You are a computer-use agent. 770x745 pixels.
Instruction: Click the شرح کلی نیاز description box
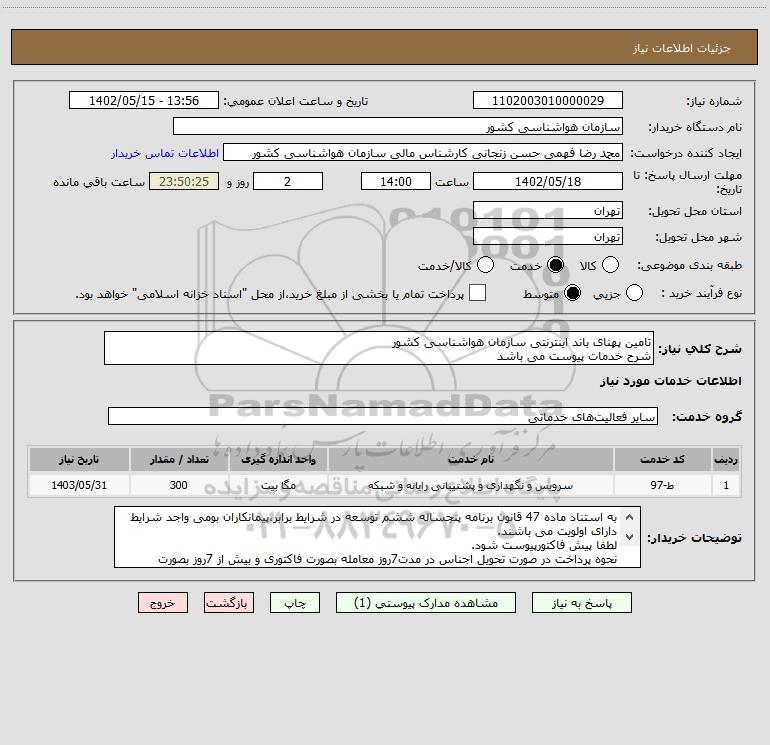[379, 348]
